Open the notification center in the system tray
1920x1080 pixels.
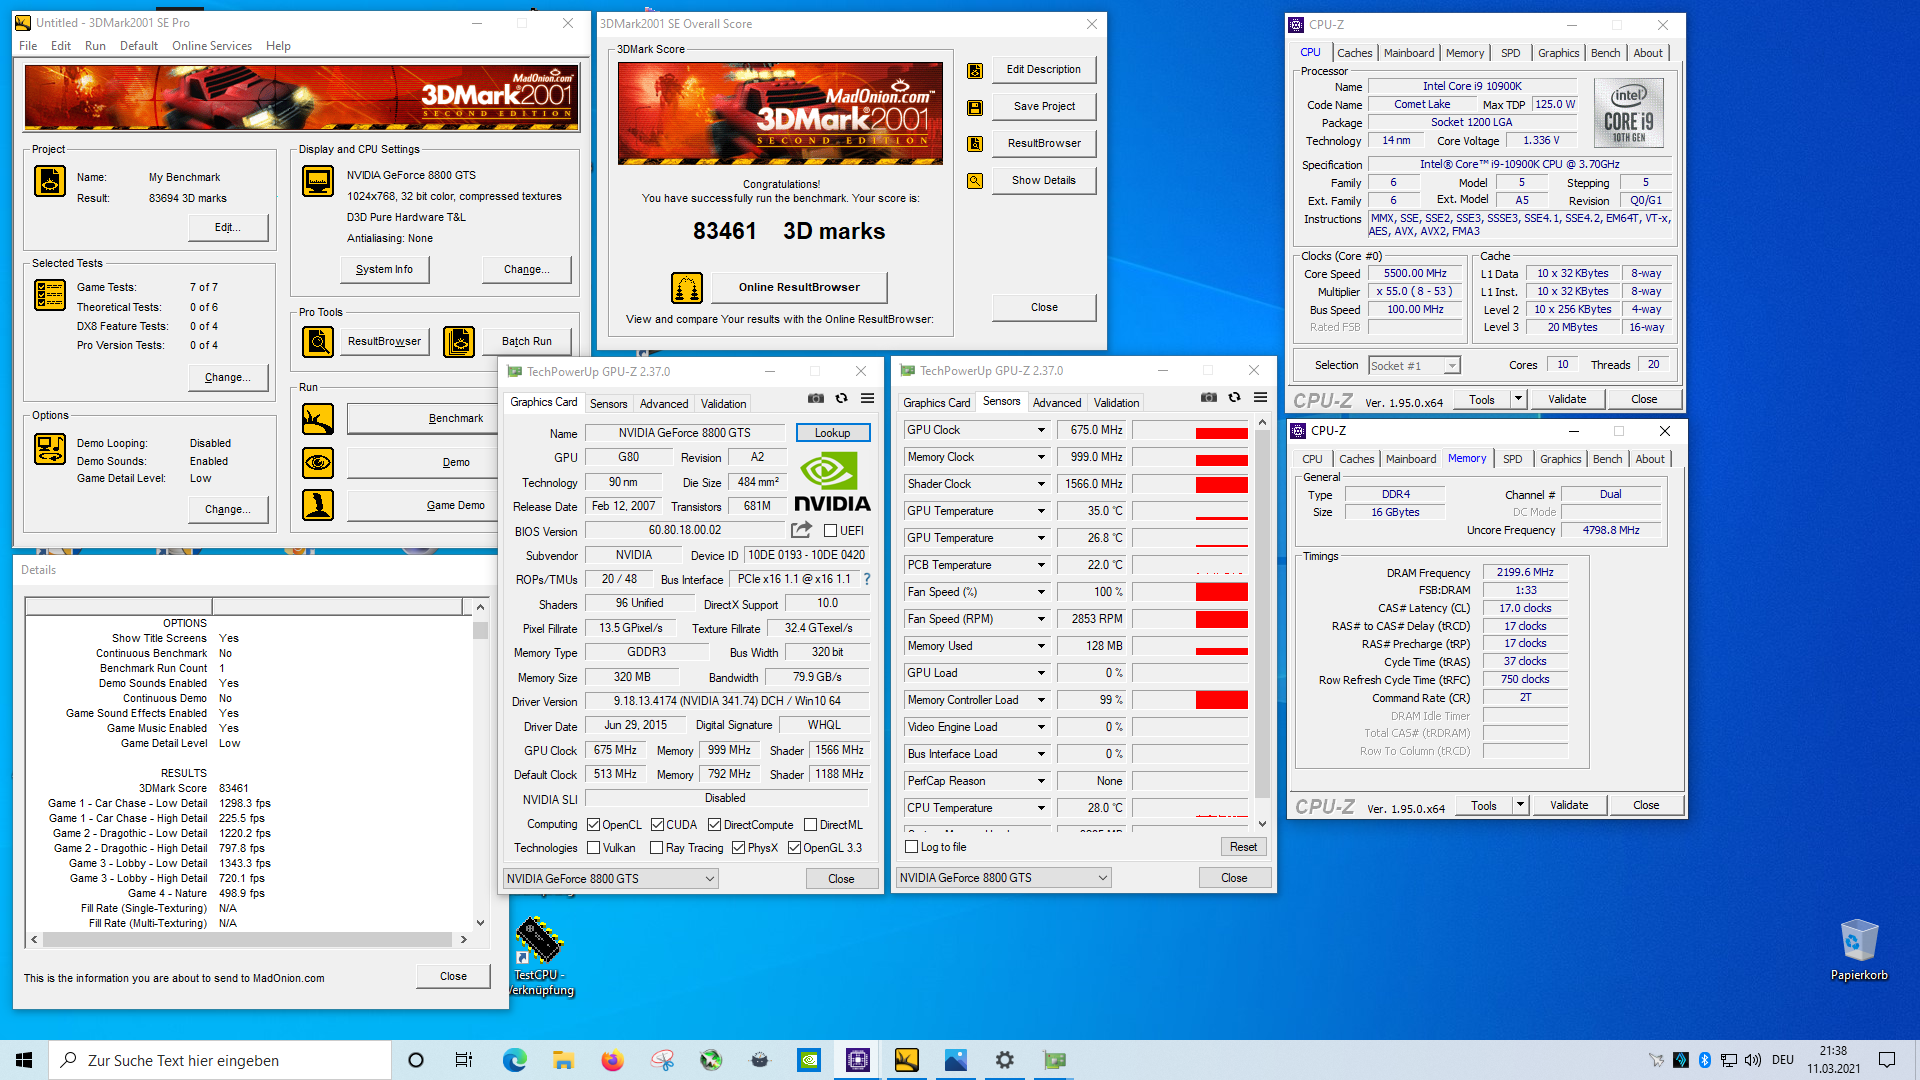(1887, 1060)
